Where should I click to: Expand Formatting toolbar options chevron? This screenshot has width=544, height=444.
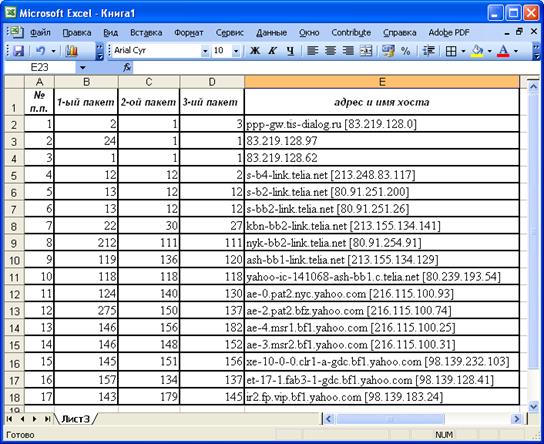[537, 51]
